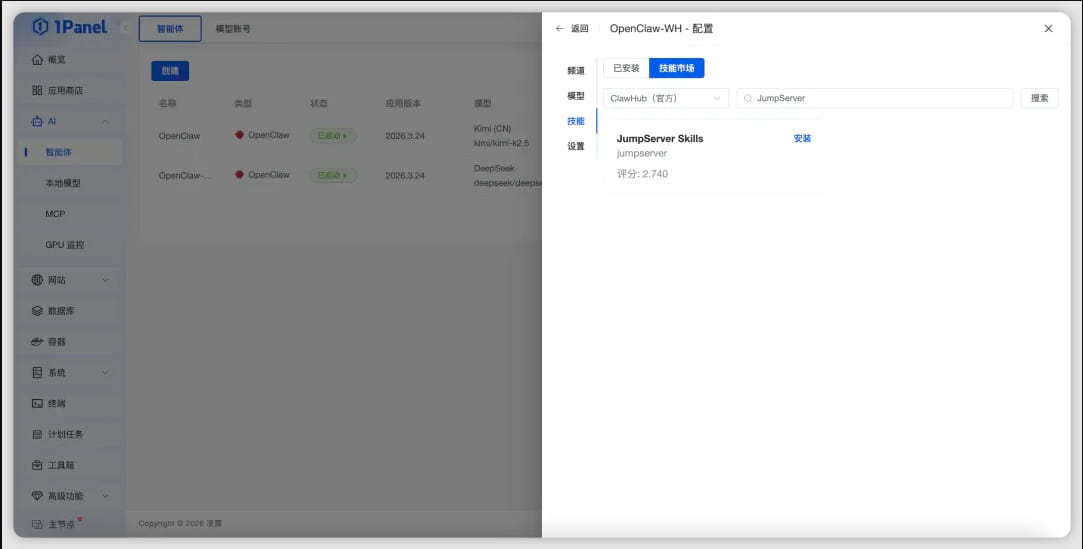Viewport: 1083px width, 549px height.
Task: Close the OpenClaw-WH config drawer
Action: pos(1048,29)
